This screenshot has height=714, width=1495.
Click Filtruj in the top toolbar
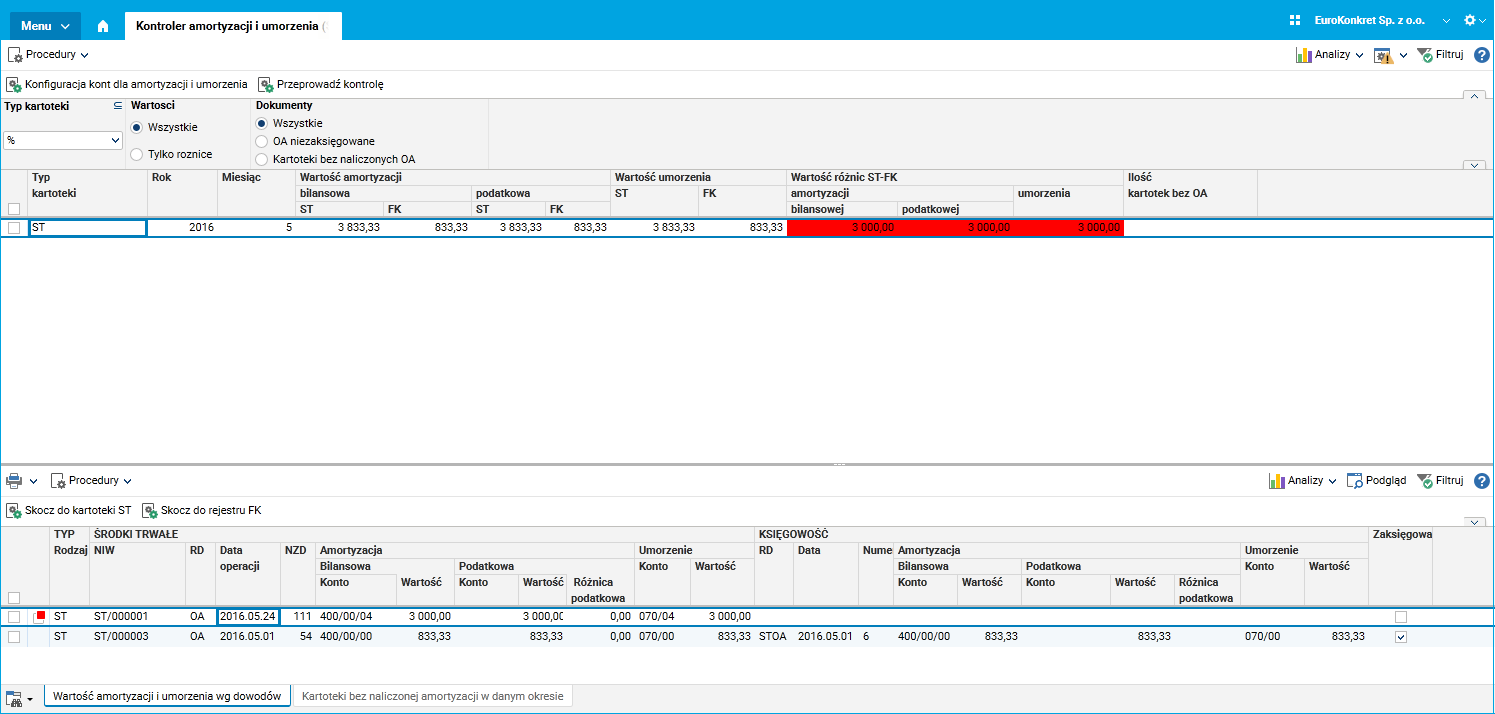coord(1440,55)
